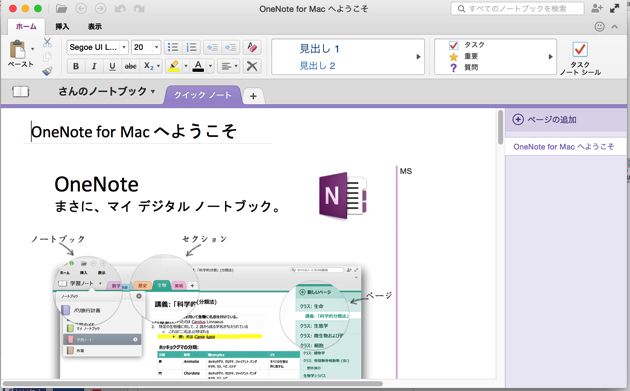Insert a bulleted list
This screenshot has width=630, height=391.
click(x=173, y=47)
